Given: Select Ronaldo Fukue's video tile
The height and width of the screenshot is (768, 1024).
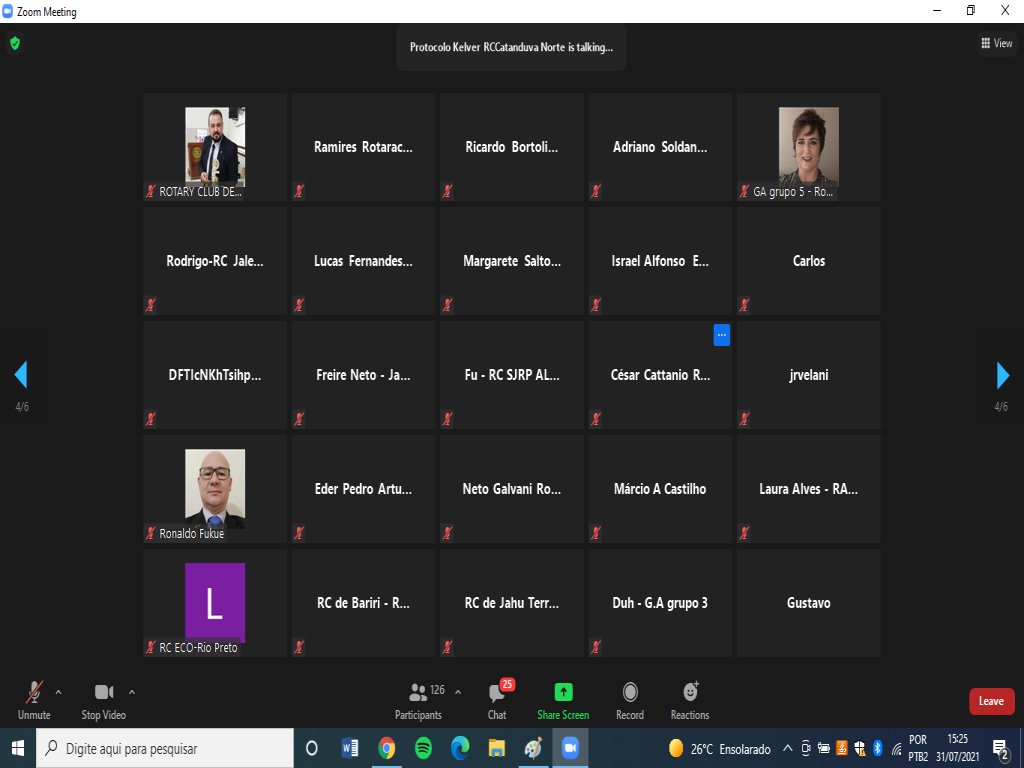Looking at the screenshot, I should coord(215,489).
